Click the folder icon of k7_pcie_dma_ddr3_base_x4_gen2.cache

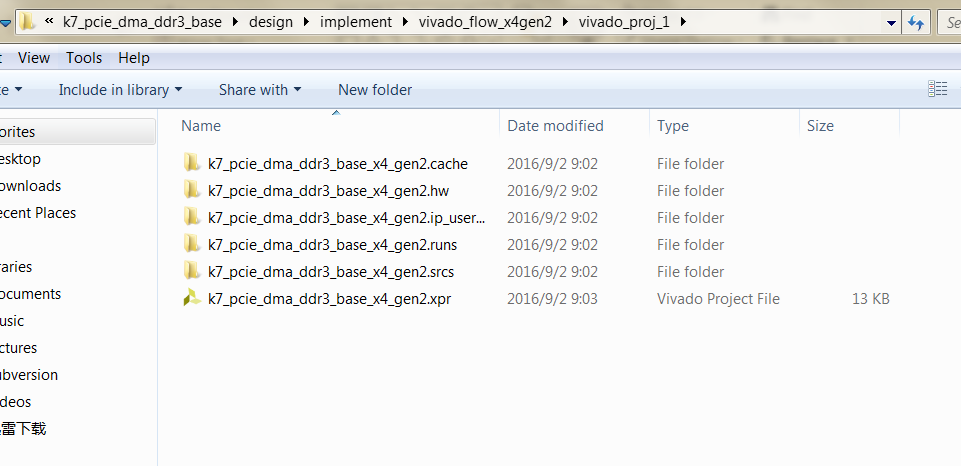click(192, 163)
